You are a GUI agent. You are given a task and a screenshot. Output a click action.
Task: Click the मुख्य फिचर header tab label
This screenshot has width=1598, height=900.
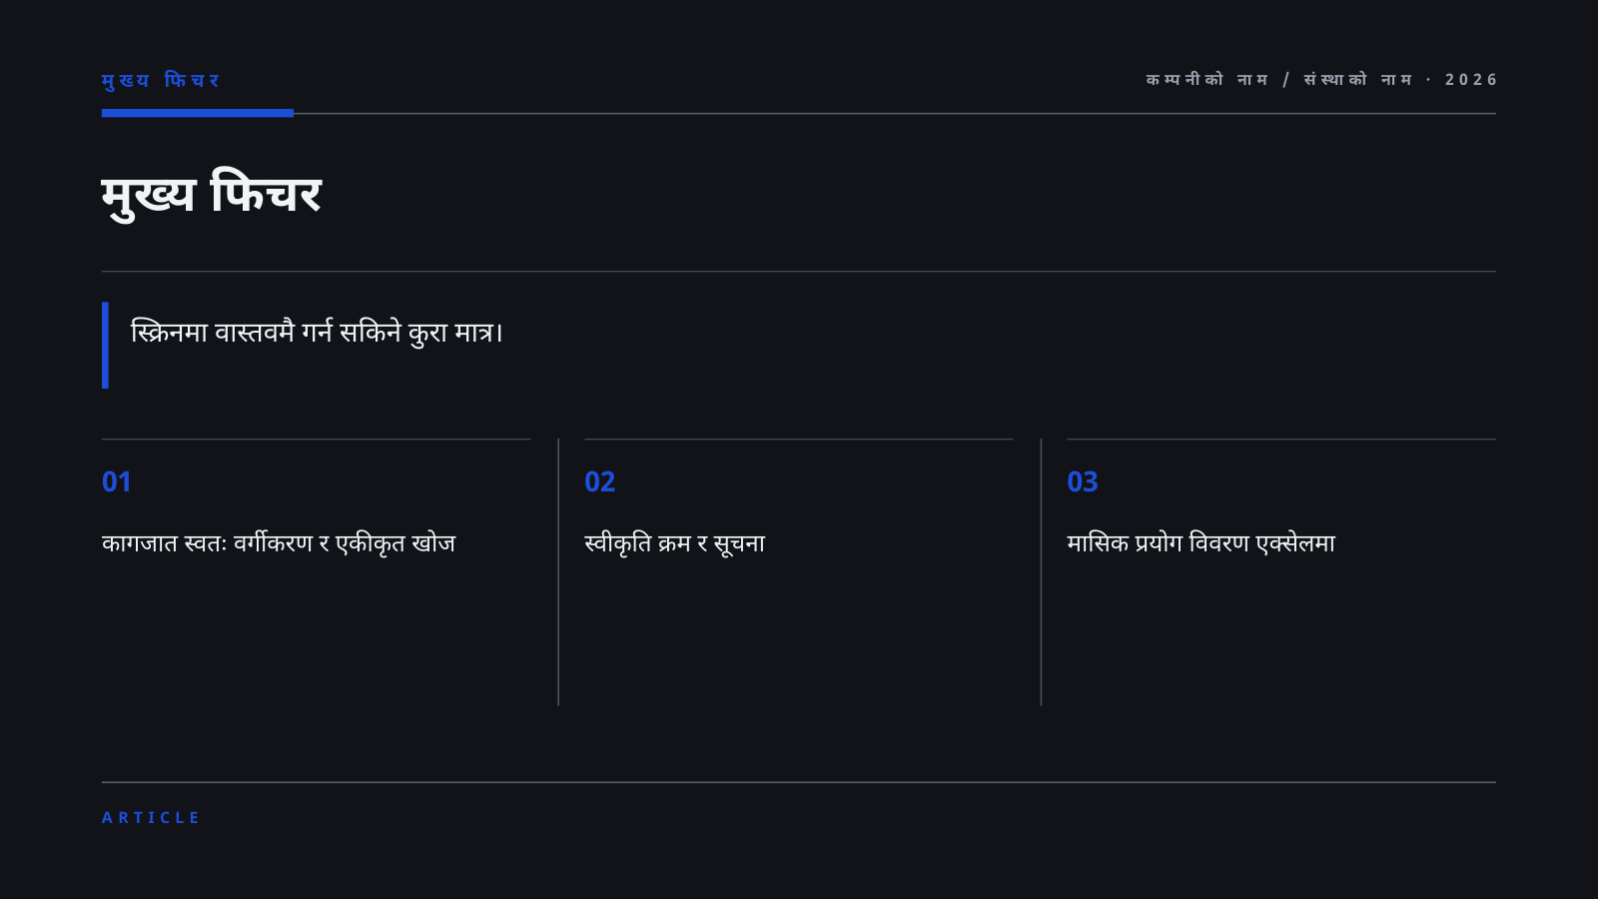click(x=160, y=80)
